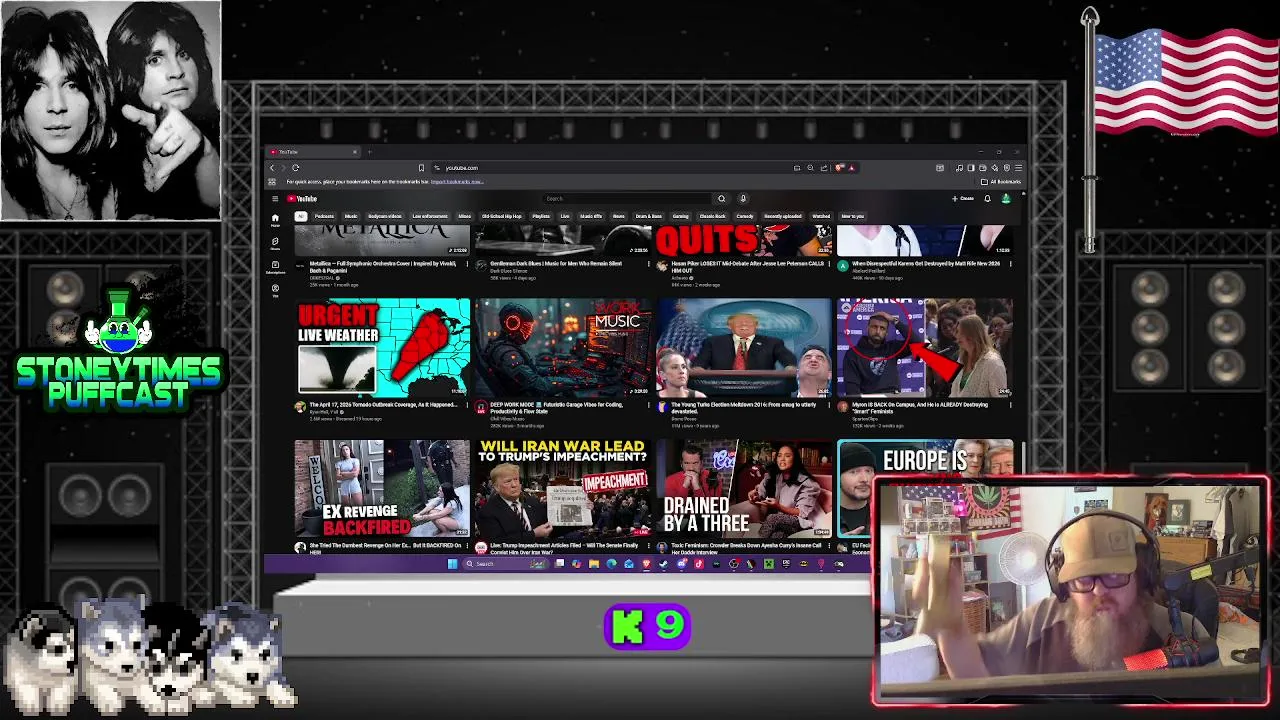Open the Windows Start button

coord(452,565)
